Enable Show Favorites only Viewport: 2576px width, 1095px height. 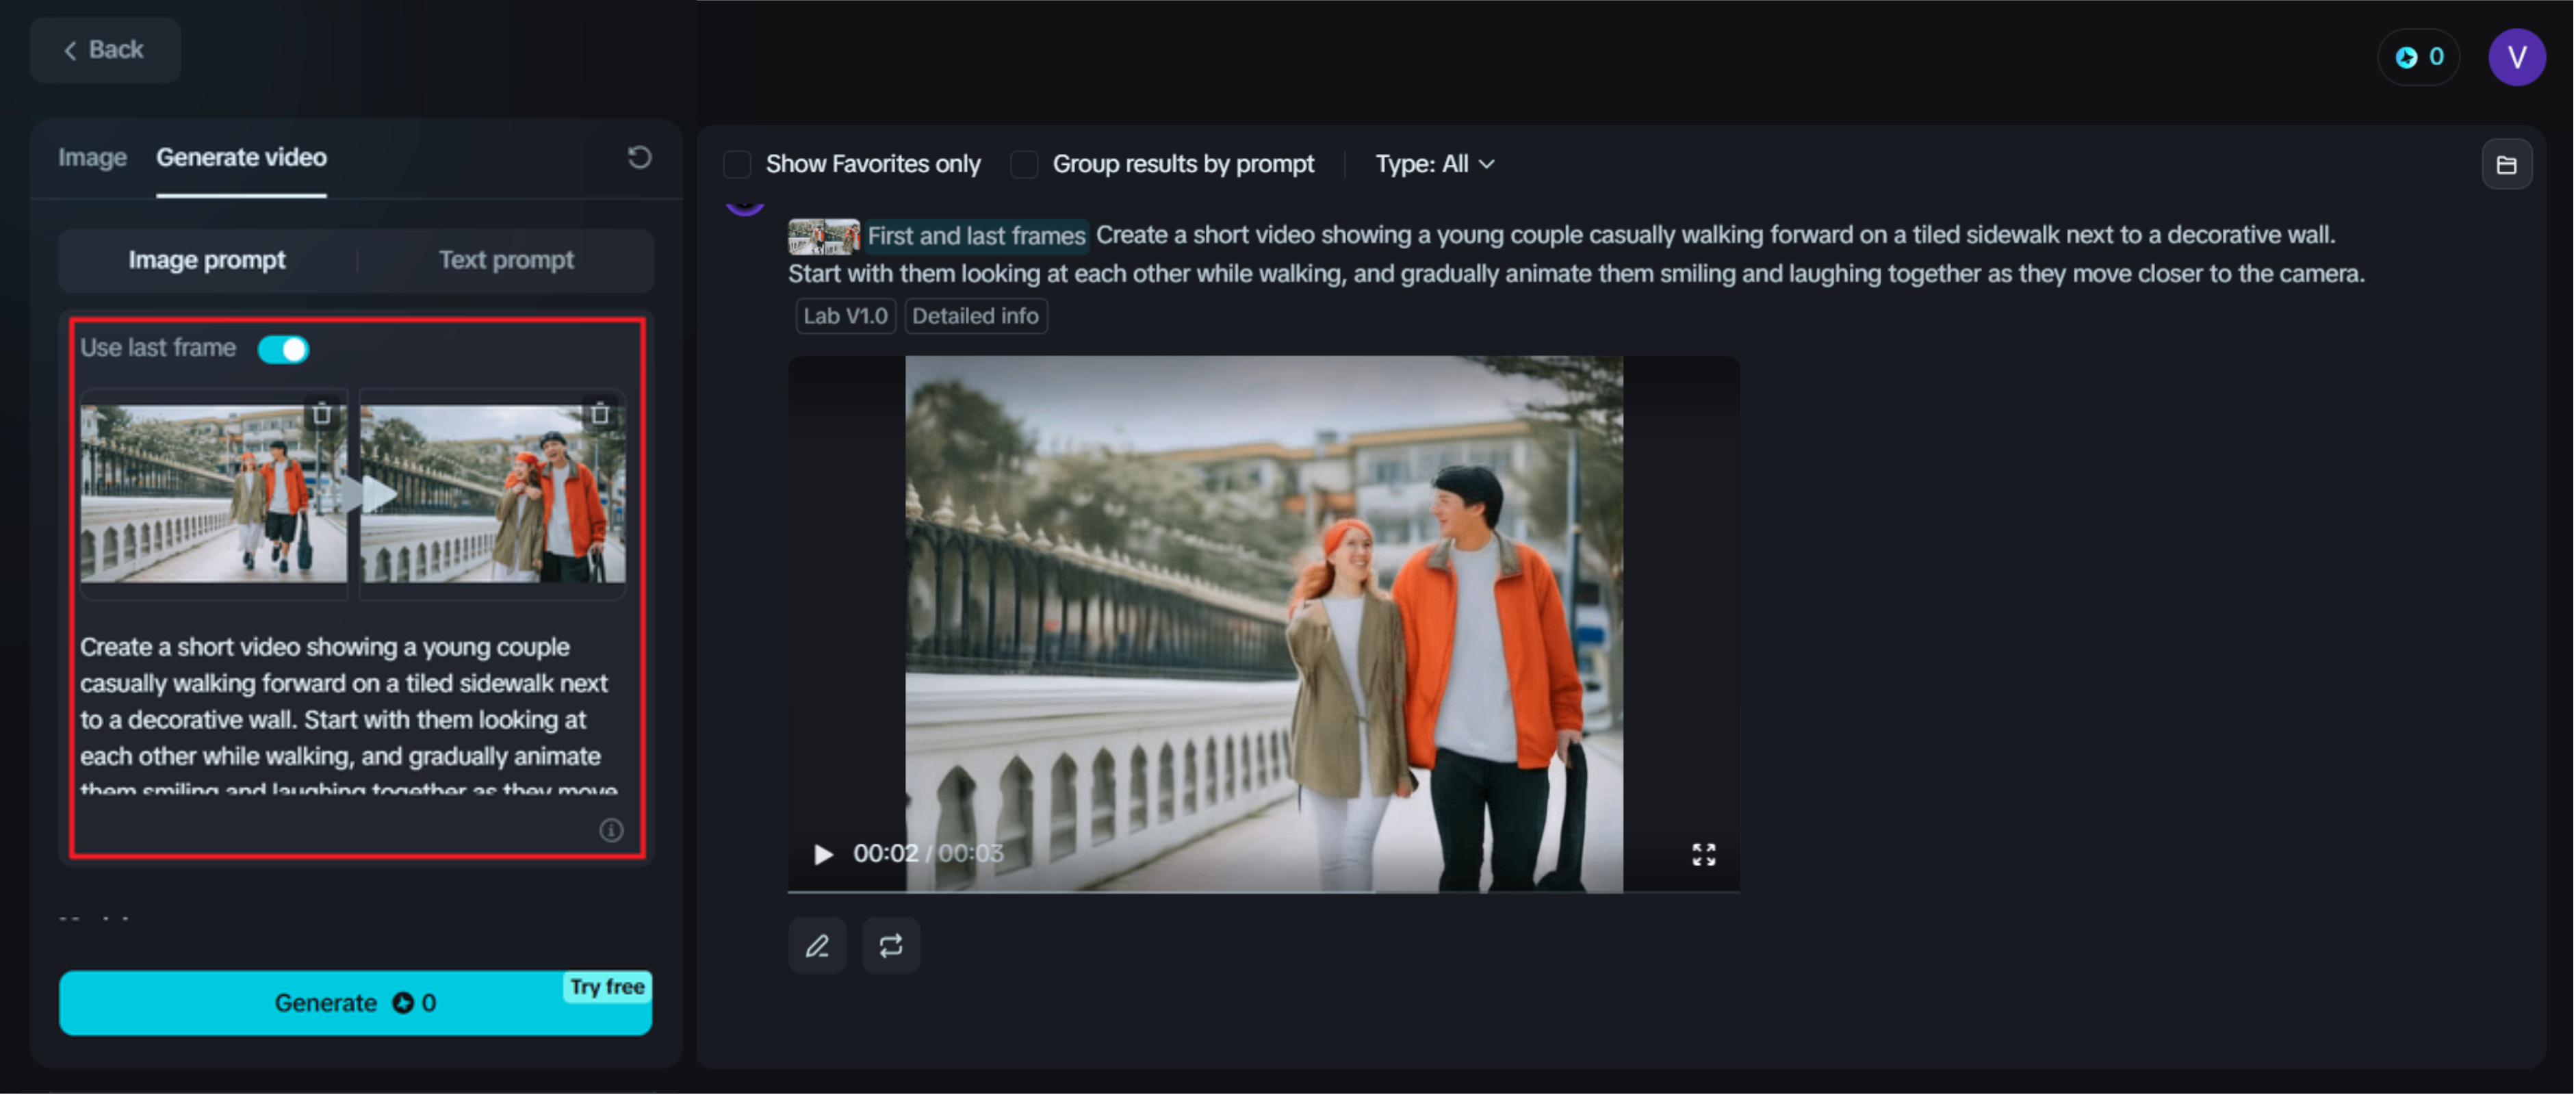click(738, 164)
